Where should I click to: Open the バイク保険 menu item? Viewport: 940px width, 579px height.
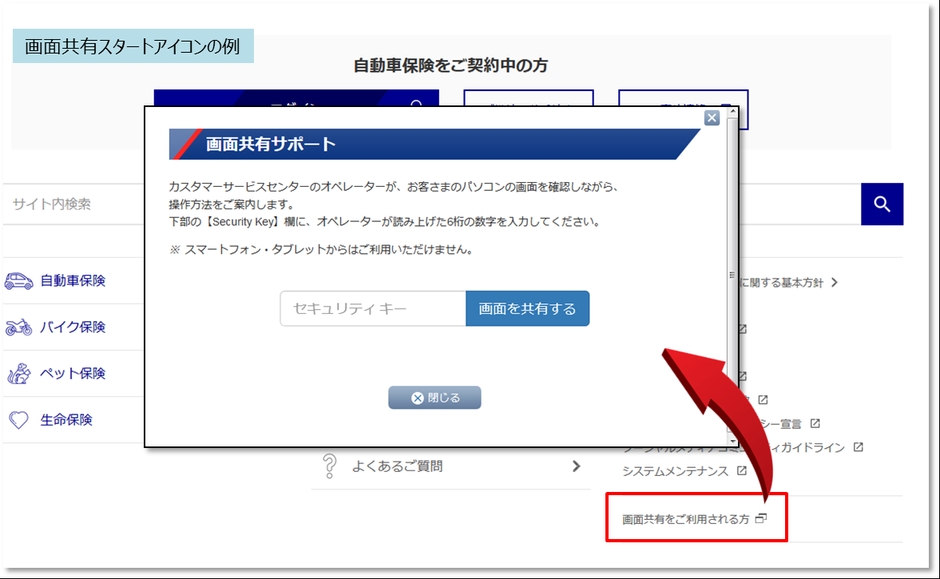coord(73,327)
